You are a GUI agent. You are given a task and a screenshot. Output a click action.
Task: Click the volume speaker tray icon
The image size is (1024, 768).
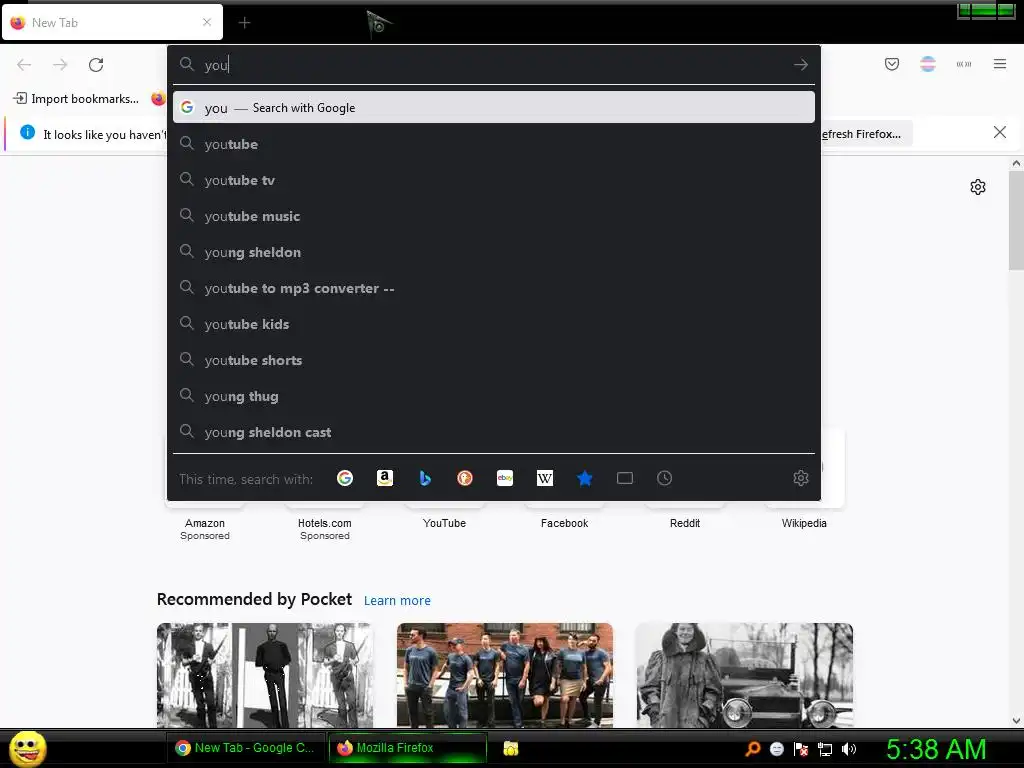pyautogui.click(x=849, y=749)
